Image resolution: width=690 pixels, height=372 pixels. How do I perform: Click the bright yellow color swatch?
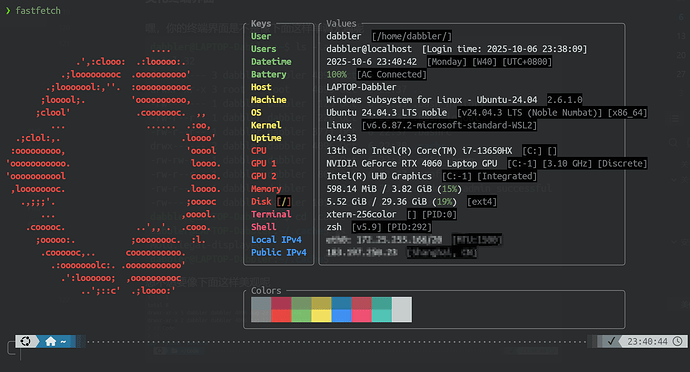(x=321, y=316)
